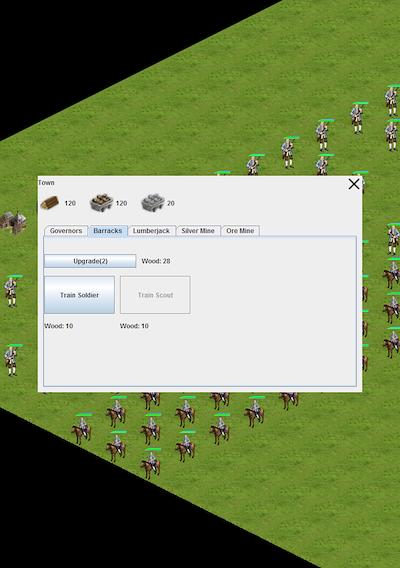
Task: Switch to the Governors tab
Action: 66,231
